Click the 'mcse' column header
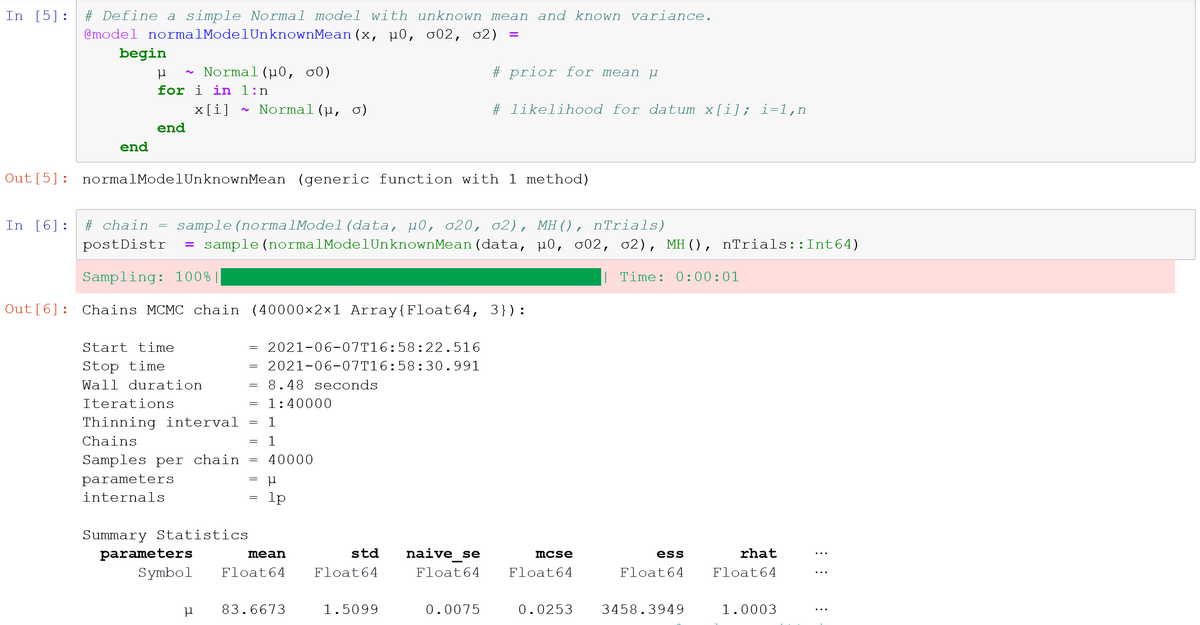1200x625 pixels. [554, 554]
